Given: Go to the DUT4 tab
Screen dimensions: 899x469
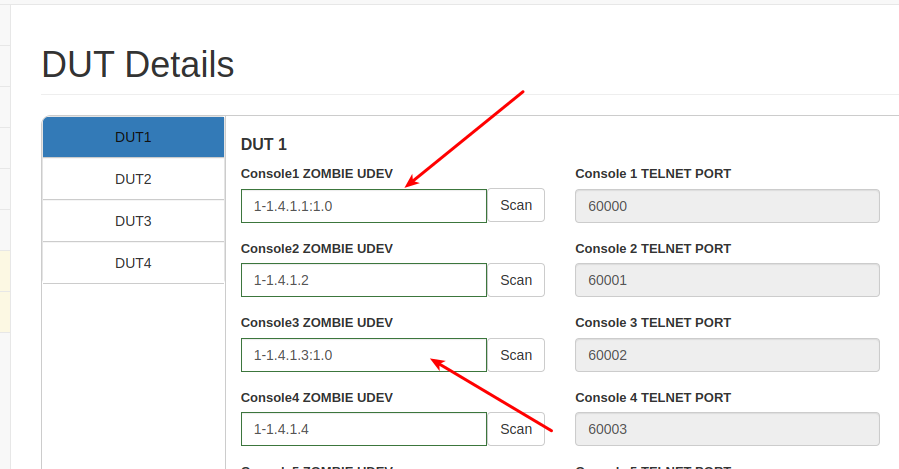Looking at the screenshot, I should tap(133, 263).
